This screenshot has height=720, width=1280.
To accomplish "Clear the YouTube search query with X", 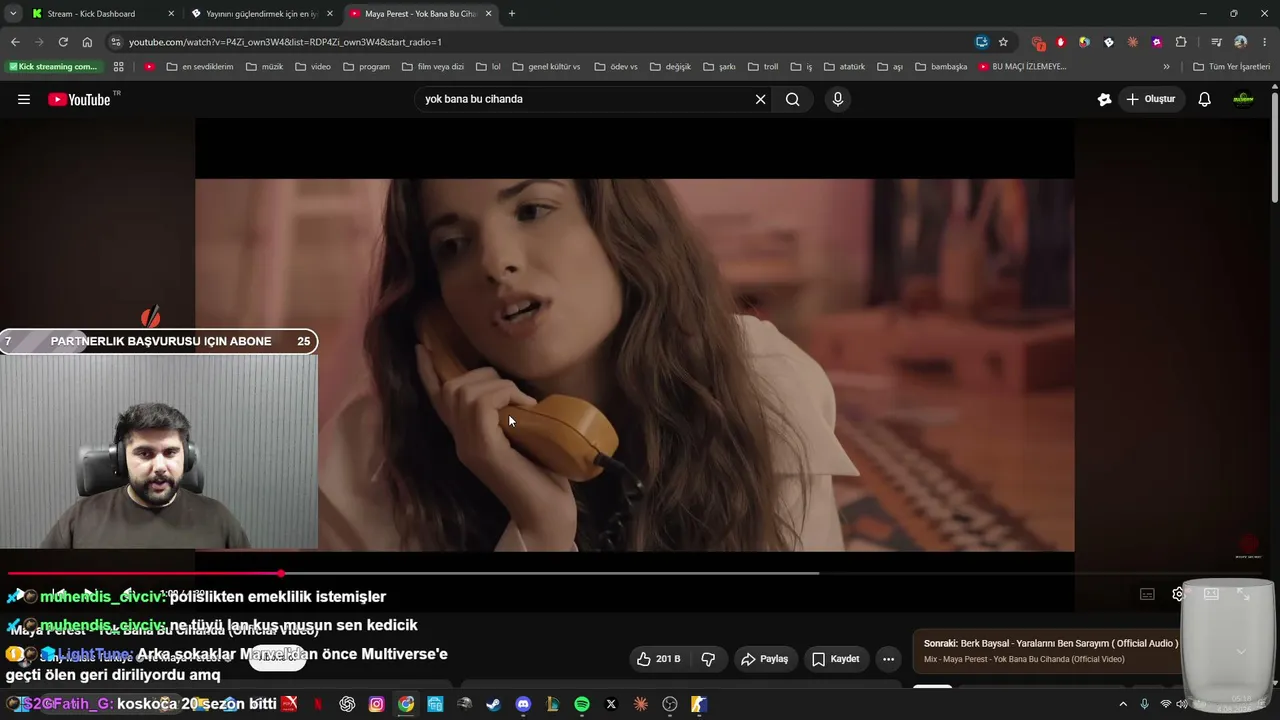I will [x=760, y=99].
